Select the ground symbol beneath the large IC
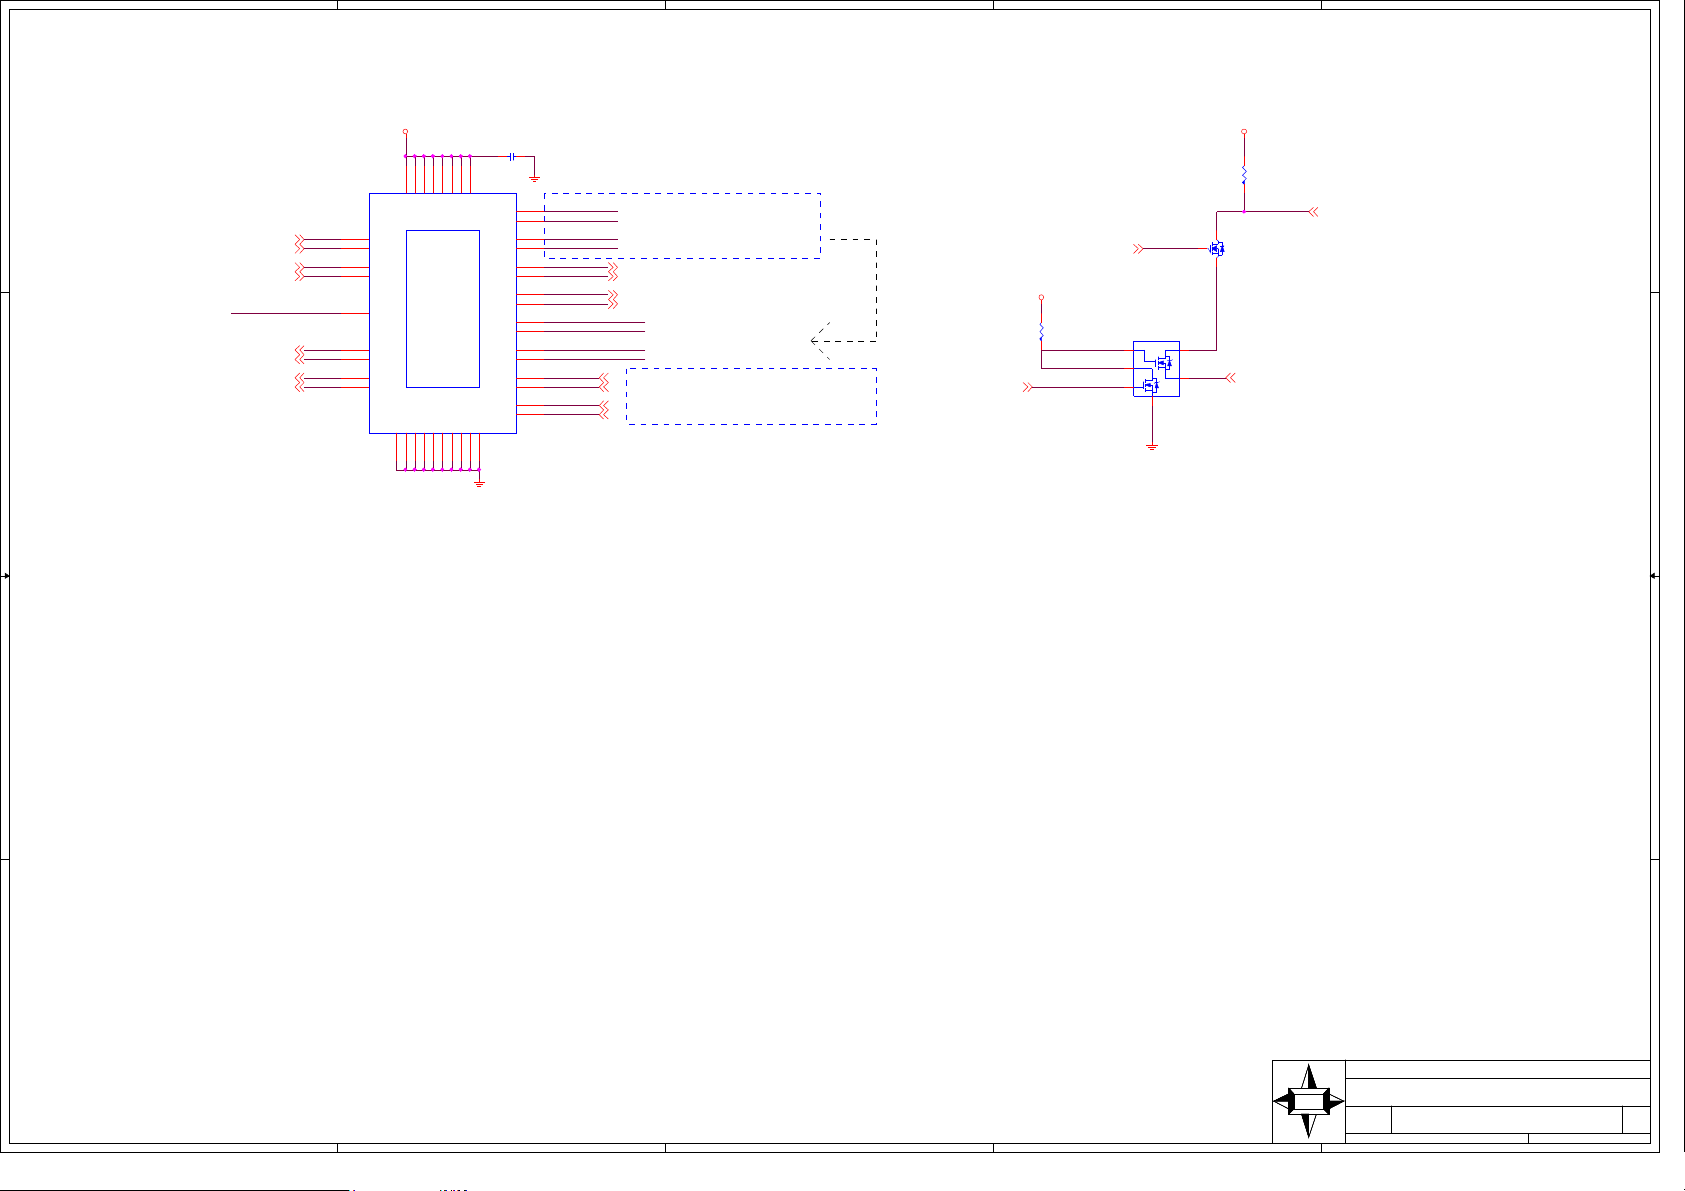This screenshot has height=1191, width=1685. click(x=480, y=484)
